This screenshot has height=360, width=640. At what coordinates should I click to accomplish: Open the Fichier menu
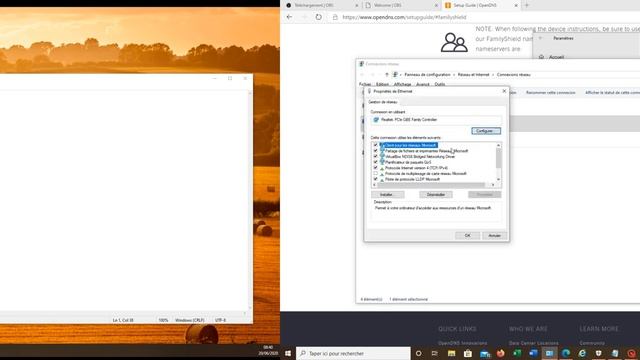click(365, 84)
